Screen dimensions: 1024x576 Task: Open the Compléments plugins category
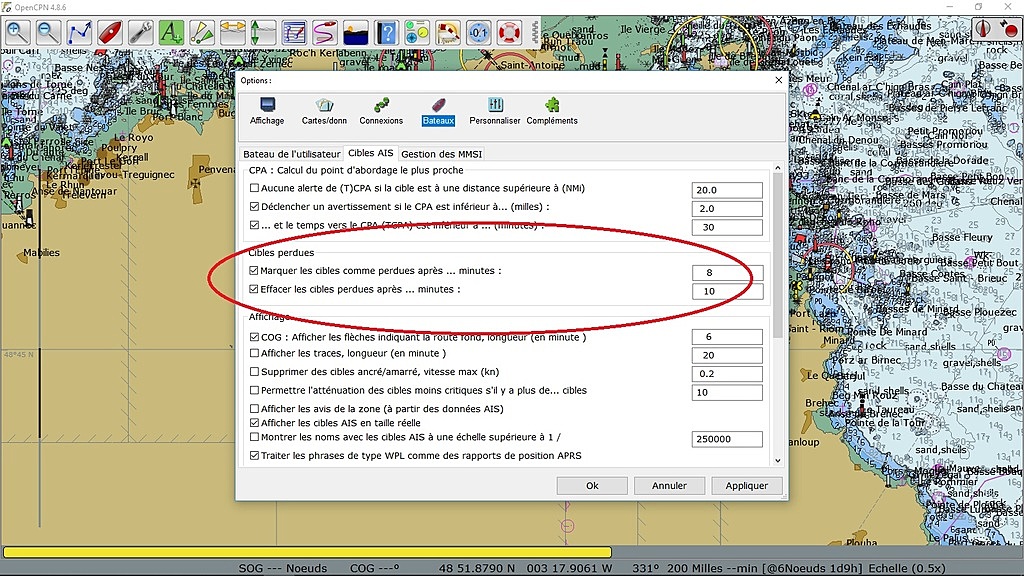tap(552, 111)
